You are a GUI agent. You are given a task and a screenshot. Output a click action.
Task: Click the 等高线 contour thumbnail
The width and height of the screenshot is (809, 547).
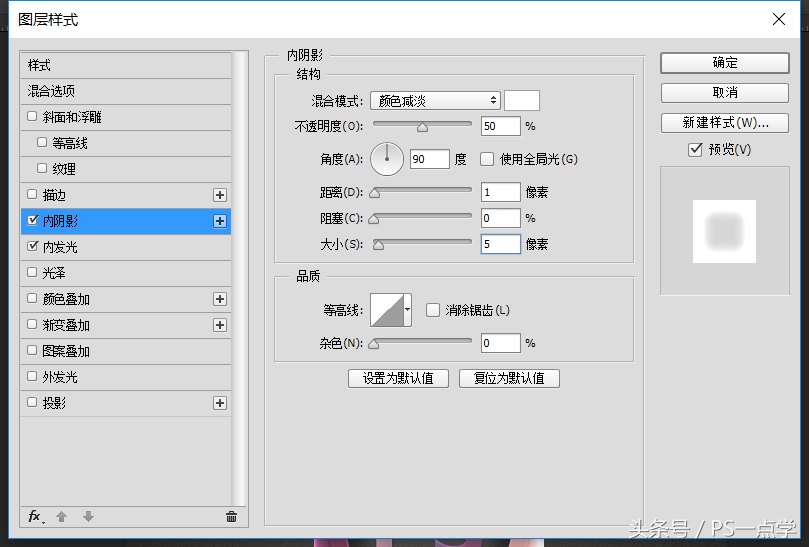(387, 310)
